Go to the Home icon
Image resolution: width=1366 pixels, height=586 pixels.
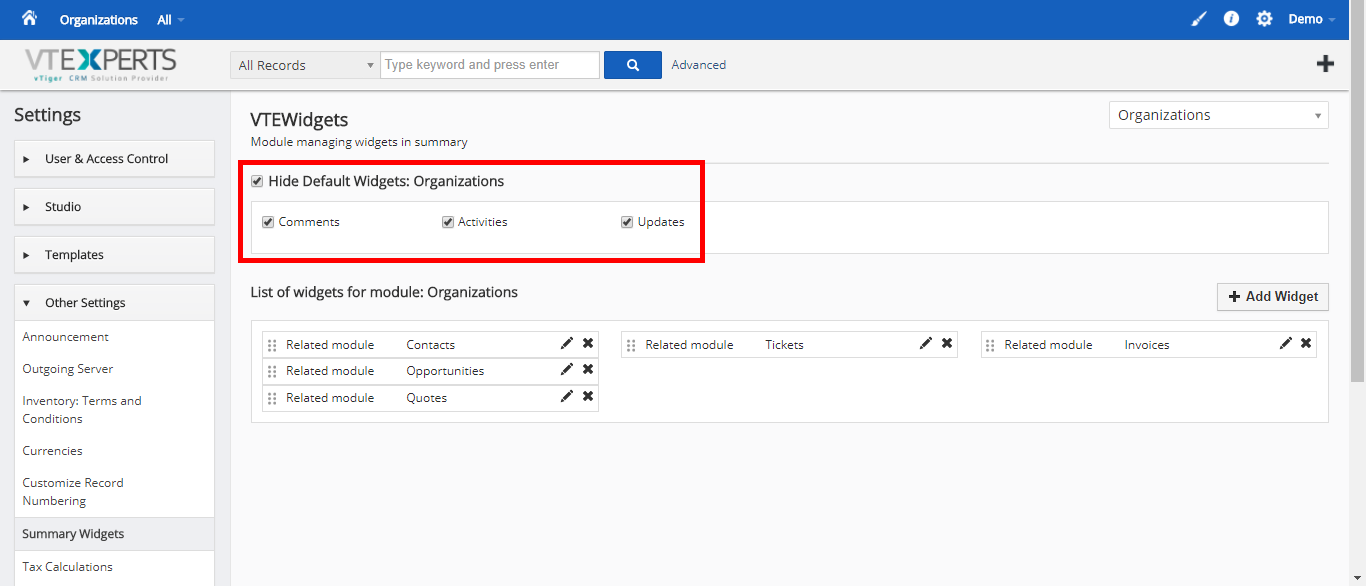tap(29, 18)
